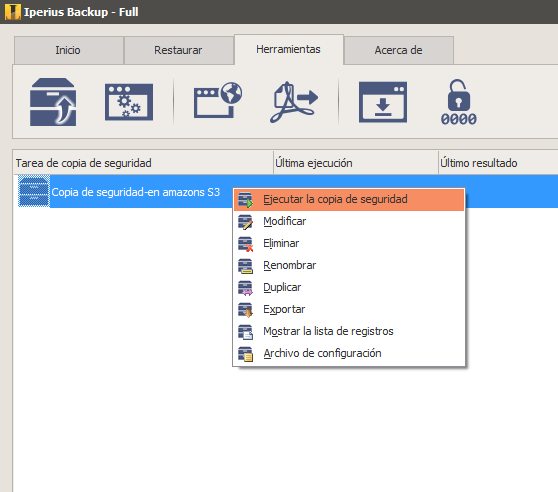Viewport: 558px width, 492px height.
Task: Click the backup box icon with upward arrow
Action: [x=53, y=102]
